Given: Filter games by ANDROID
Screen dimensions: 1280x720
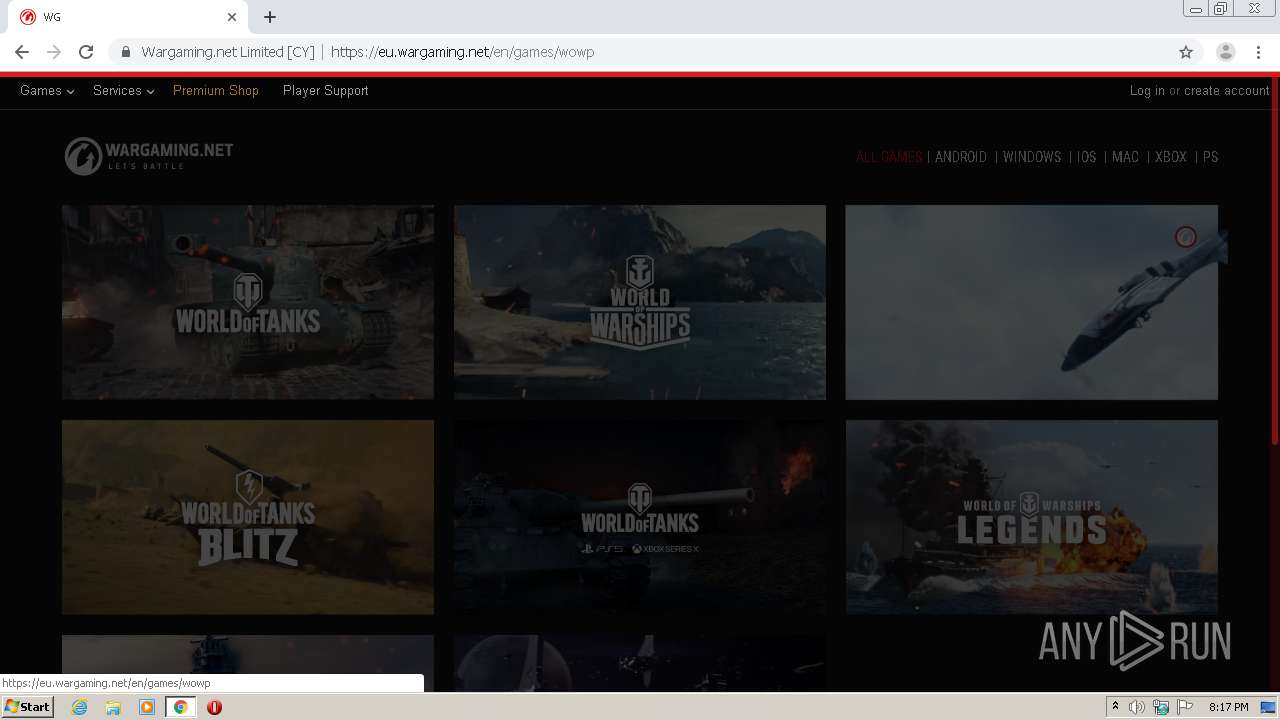Looking at the screenshot, I should coord(961,157).
